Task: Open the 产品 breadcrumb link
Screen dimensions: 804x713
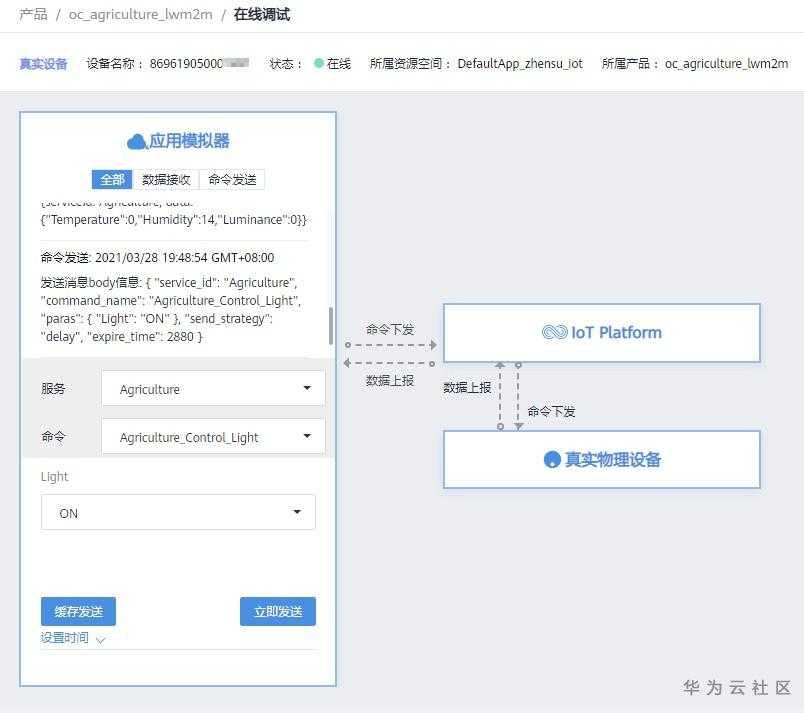Action: pyautogui.click(x=33, y=14)
